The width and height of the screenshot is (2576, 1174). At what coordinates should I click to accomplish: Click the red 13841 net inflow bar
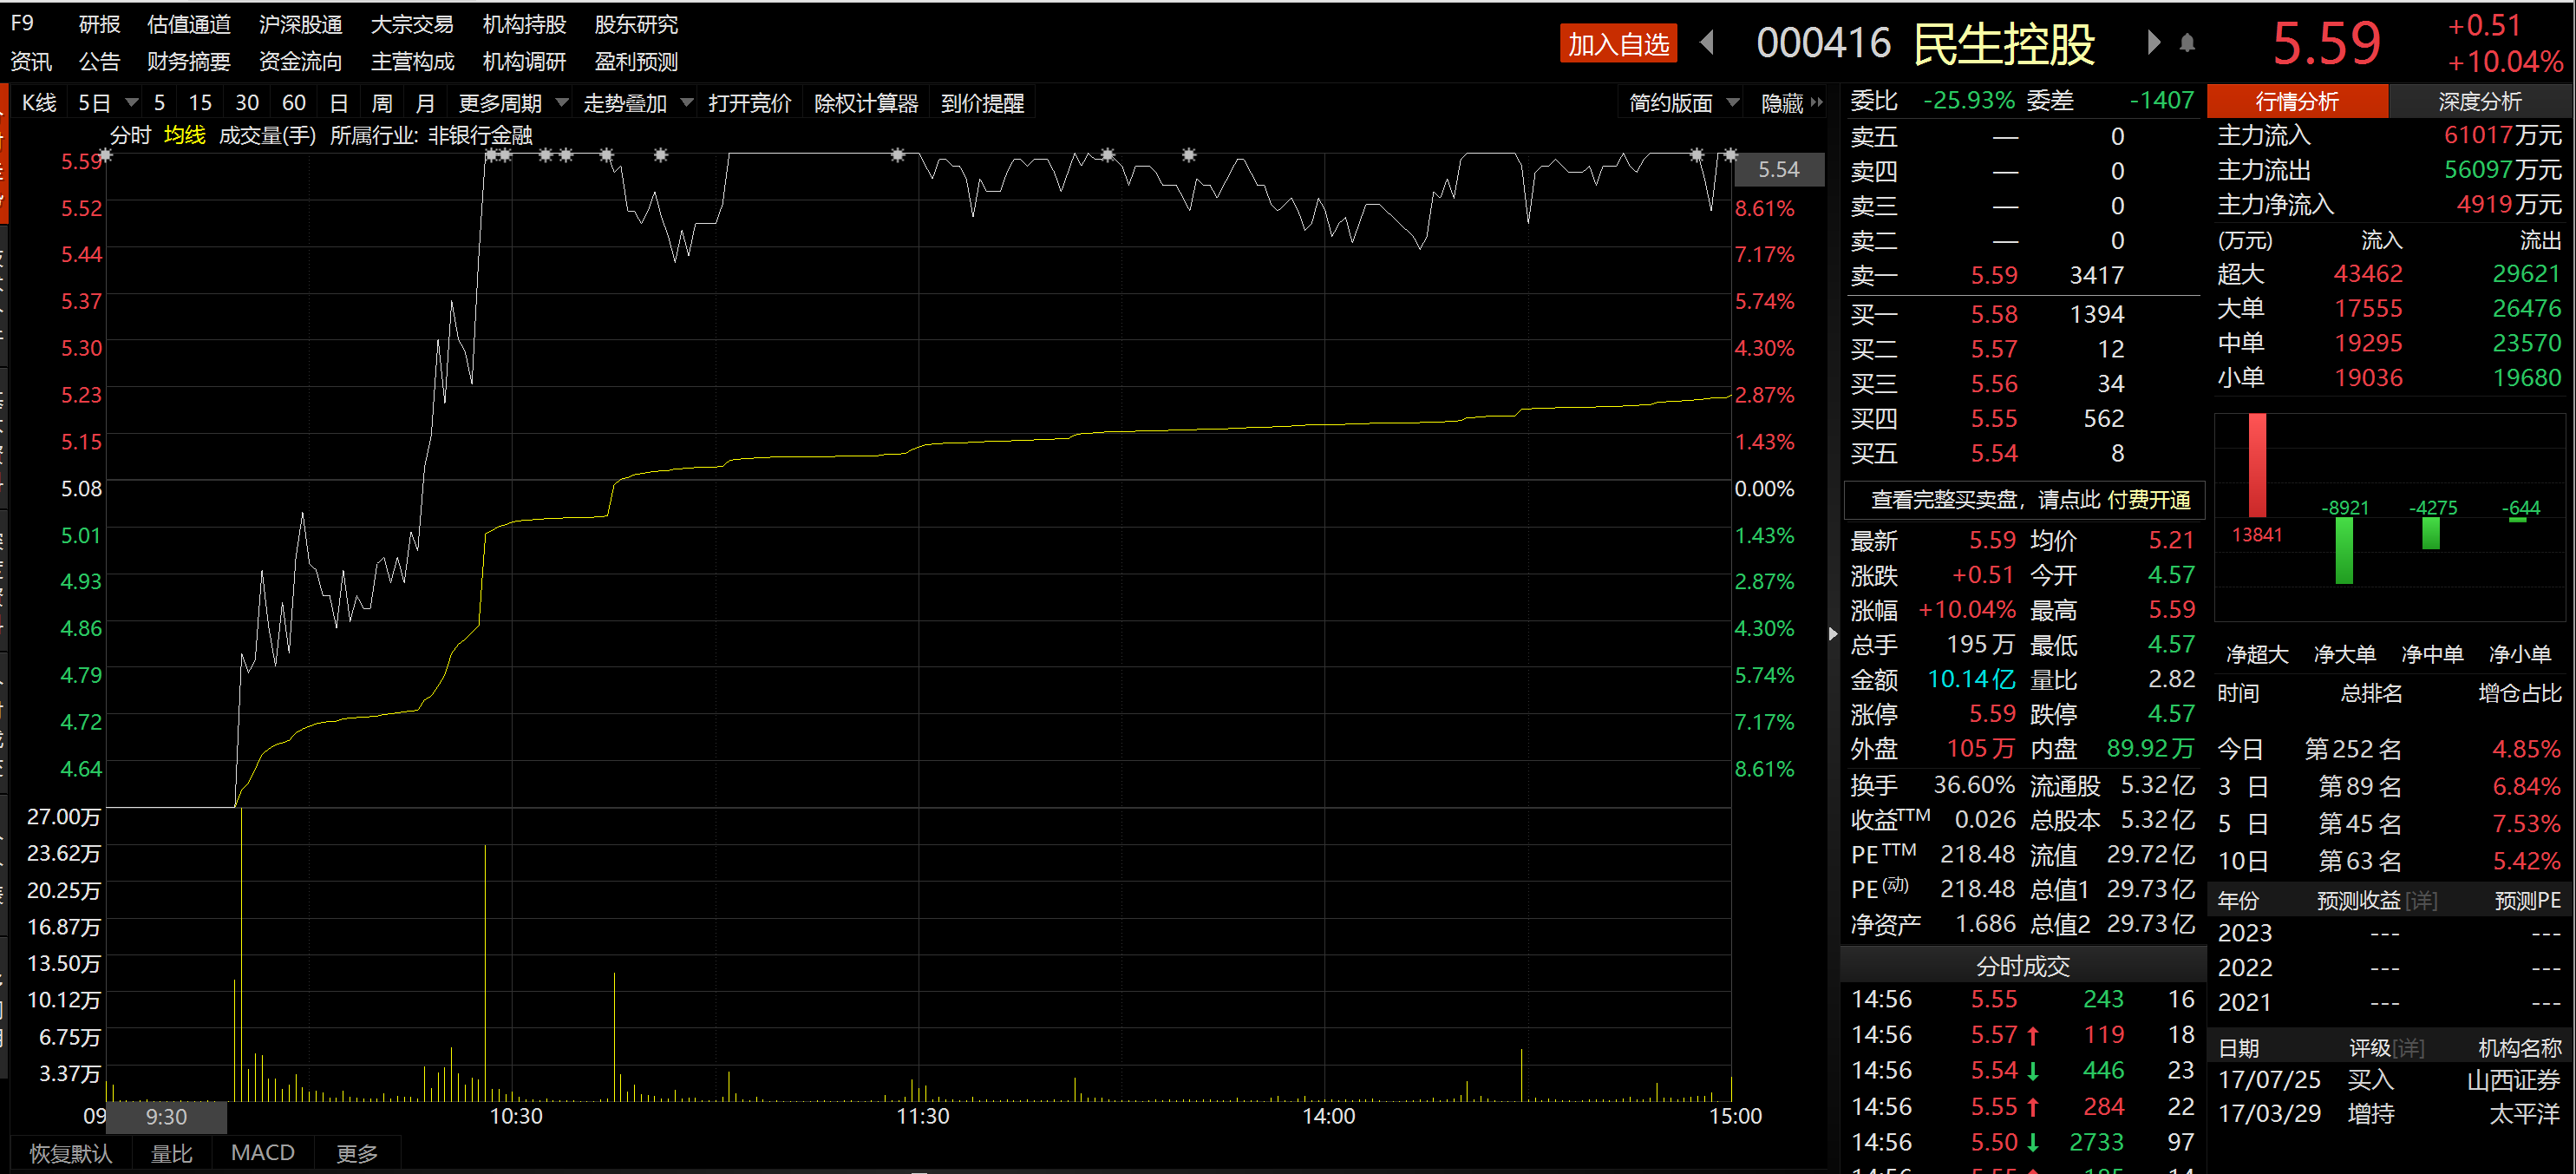tap(2257, 465)
